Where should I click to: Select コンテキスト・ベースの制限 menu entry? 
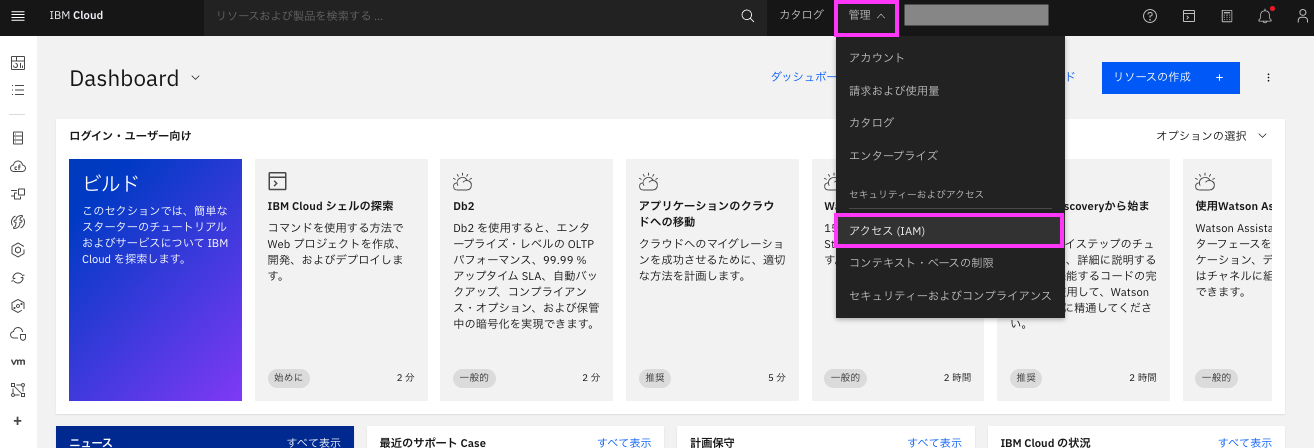point(951,262)
